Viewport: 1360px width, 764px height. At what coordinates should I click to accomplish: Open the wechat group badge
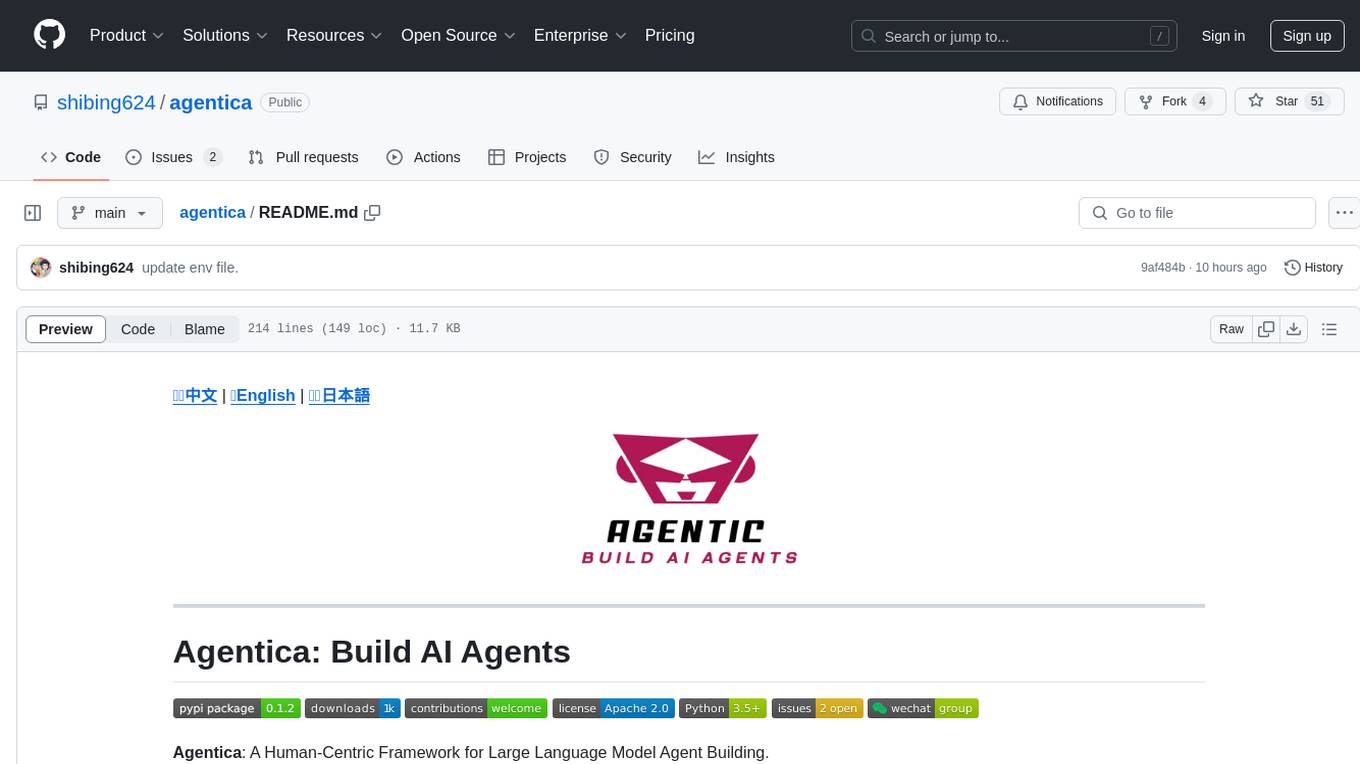point(923,708)
